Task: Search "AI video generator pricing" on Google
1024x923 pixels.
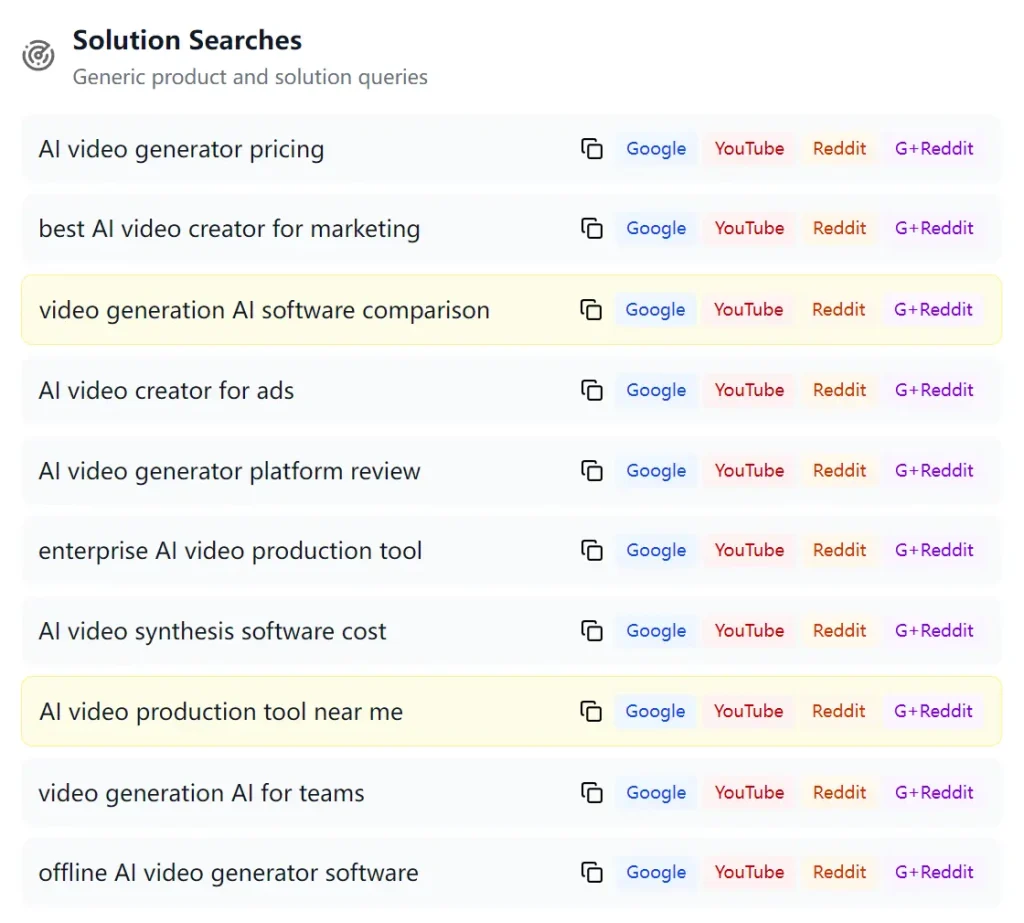Action: (x=655, y=148)
